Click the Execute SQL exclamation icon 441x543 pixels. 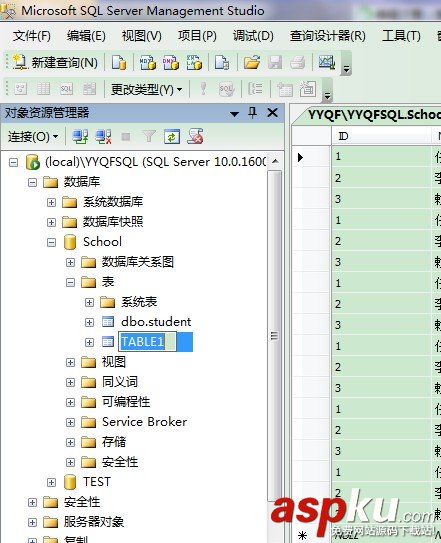(203, 89)
